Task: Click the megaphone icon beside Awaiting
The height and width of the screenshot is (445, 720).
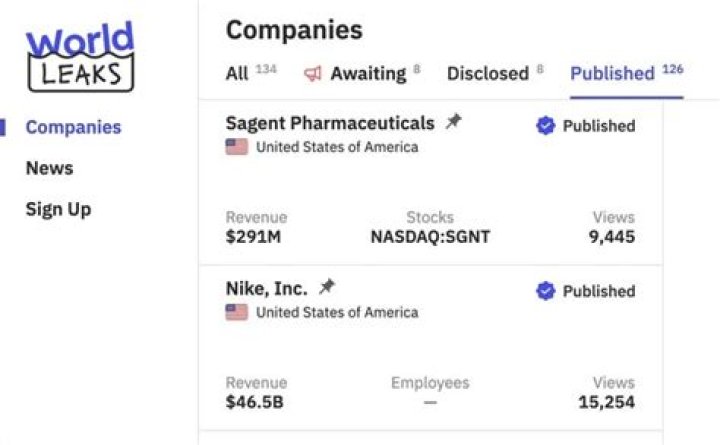Action: [x=313, y=73]
